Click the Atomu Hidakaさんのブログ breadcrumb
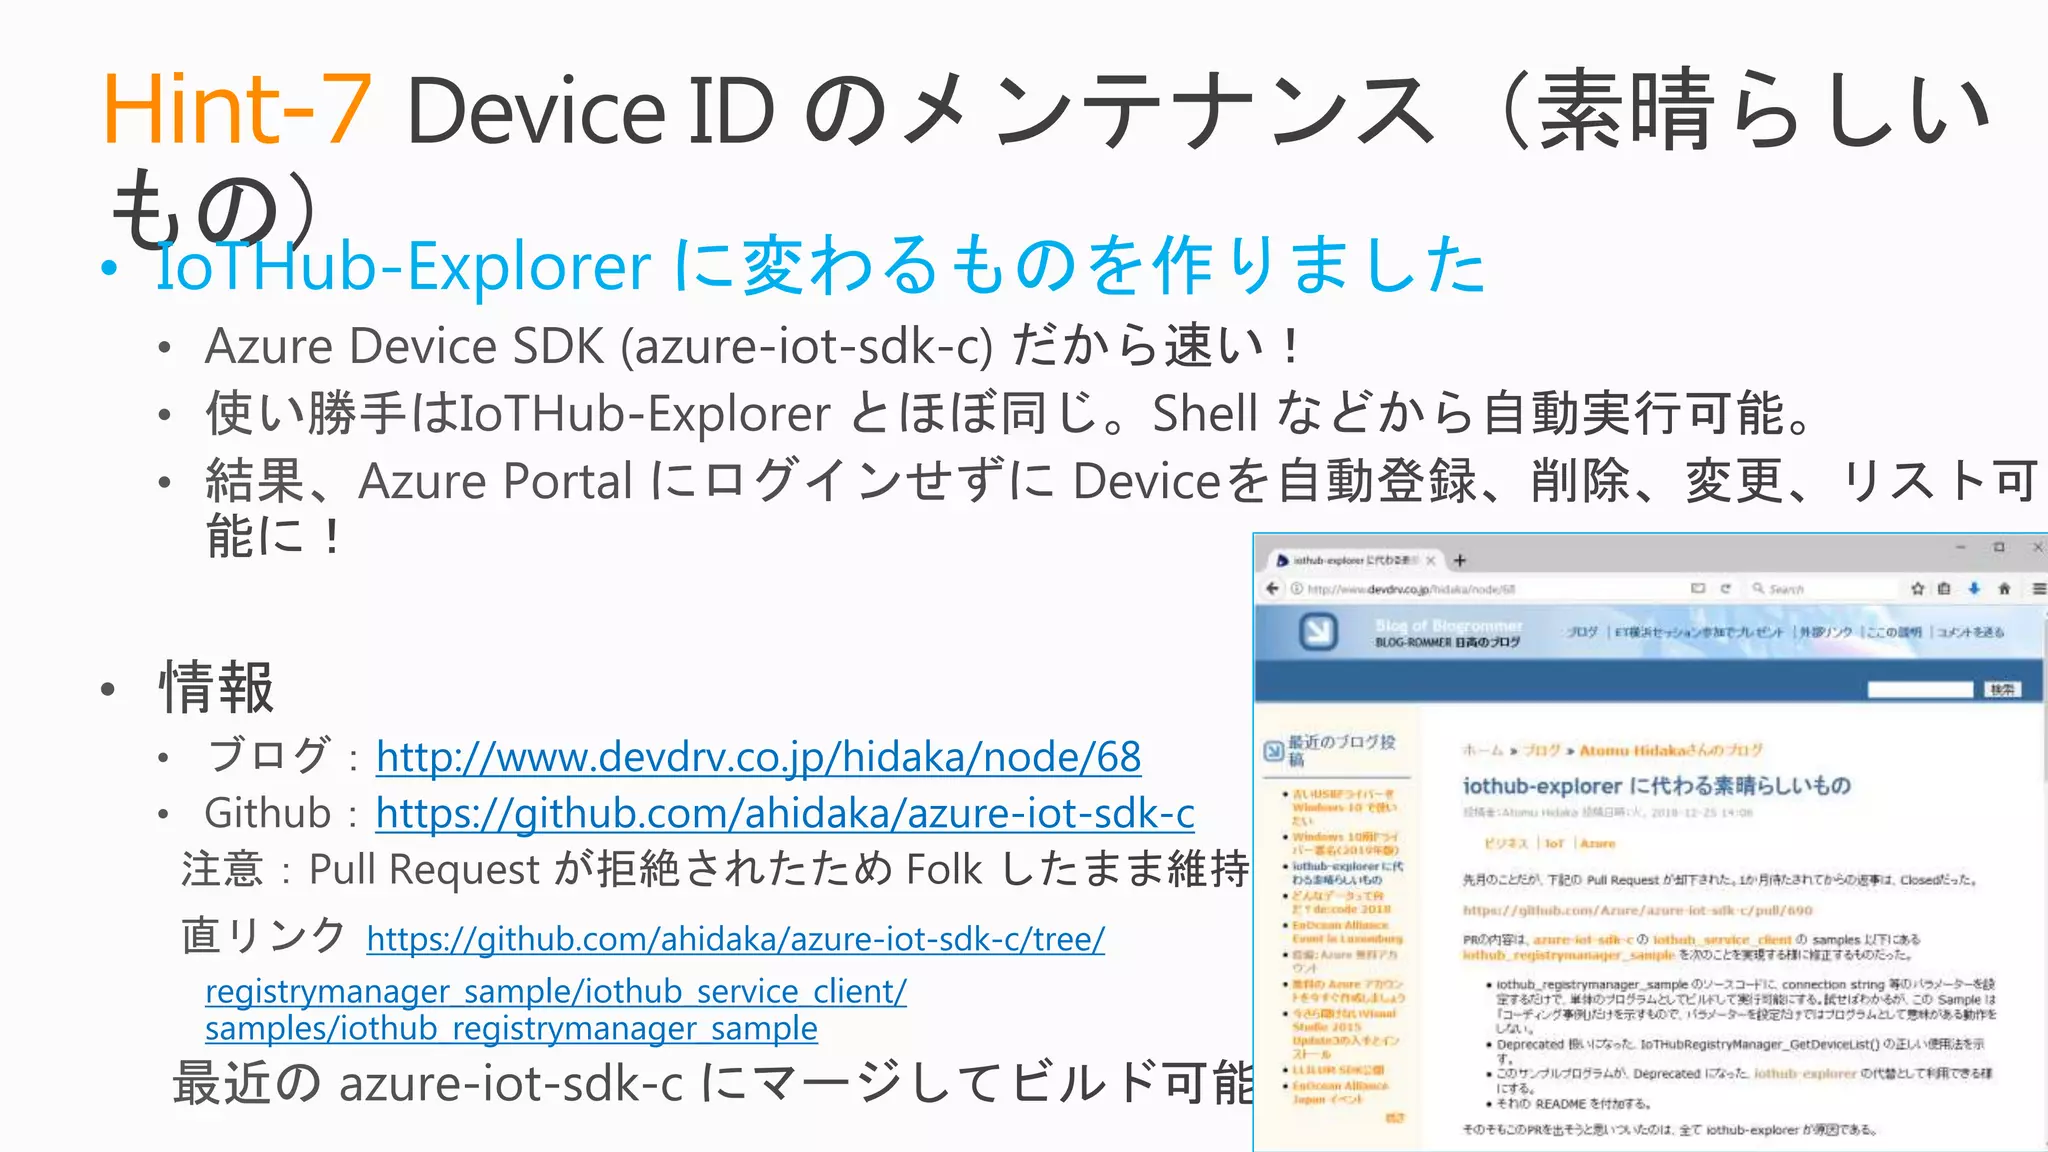This screenshot has width=2048, height=1152. pos(1671,750)
